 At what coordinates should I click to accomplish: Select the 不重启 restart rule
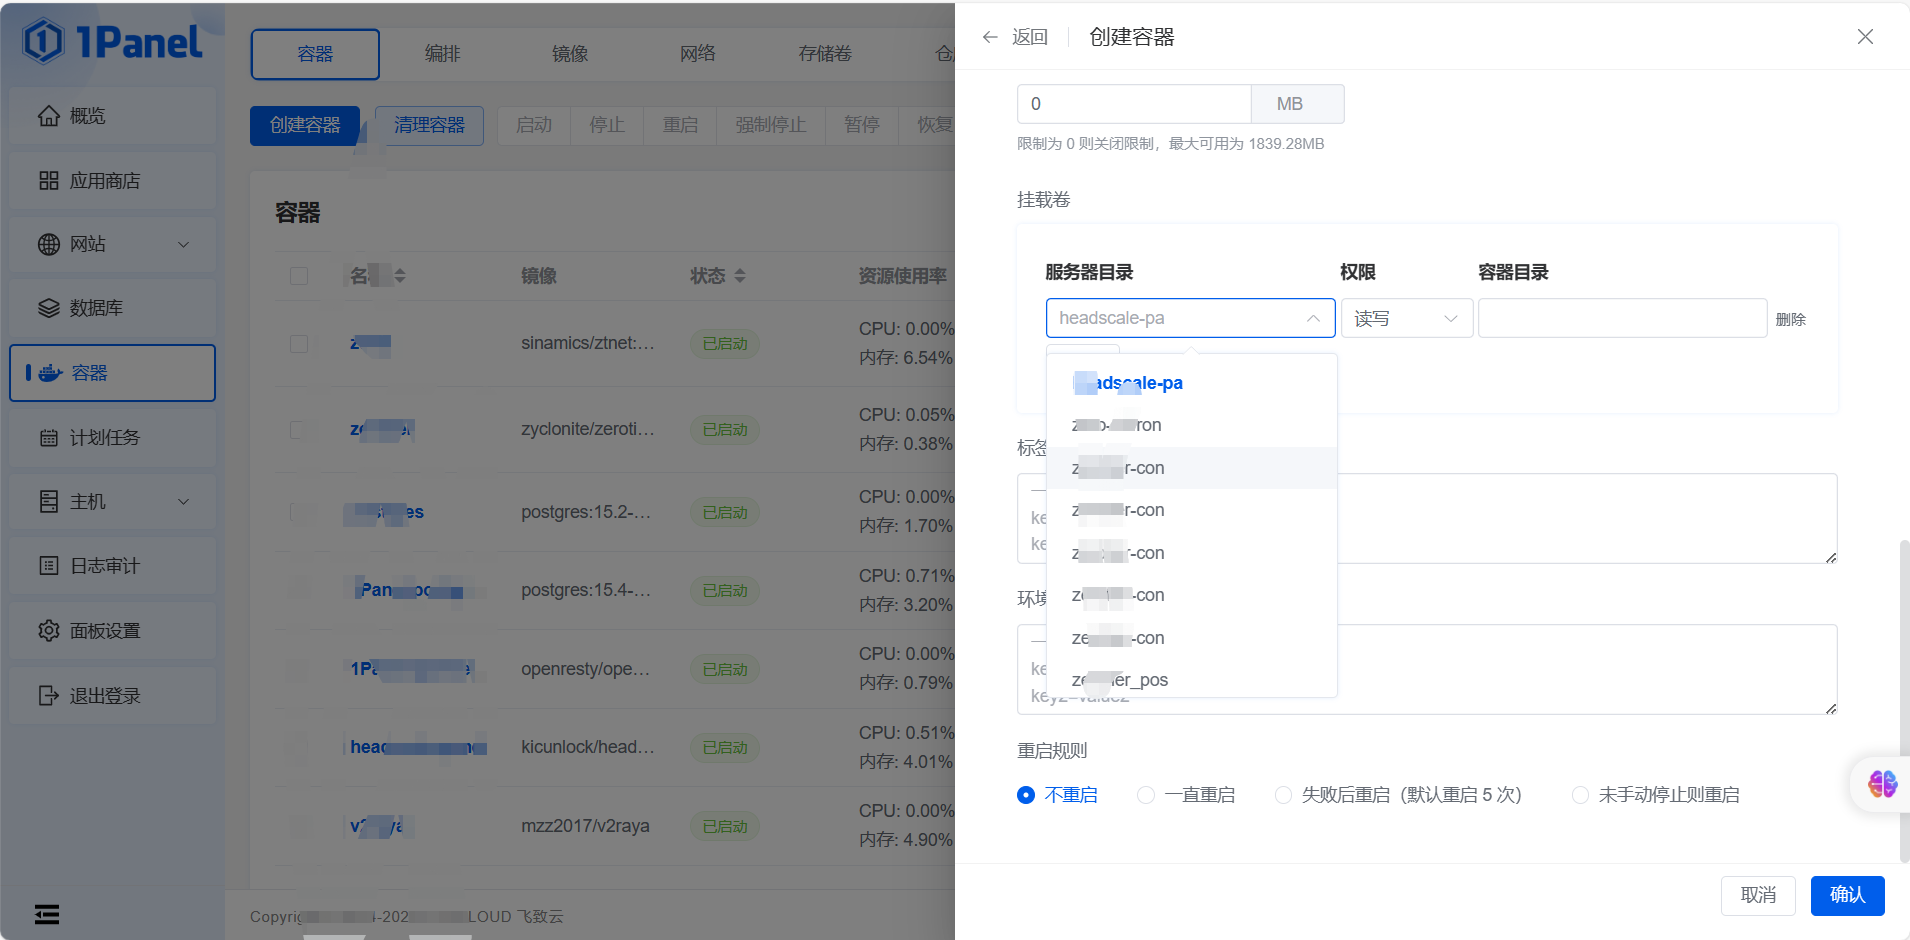tap(1027, 794)
